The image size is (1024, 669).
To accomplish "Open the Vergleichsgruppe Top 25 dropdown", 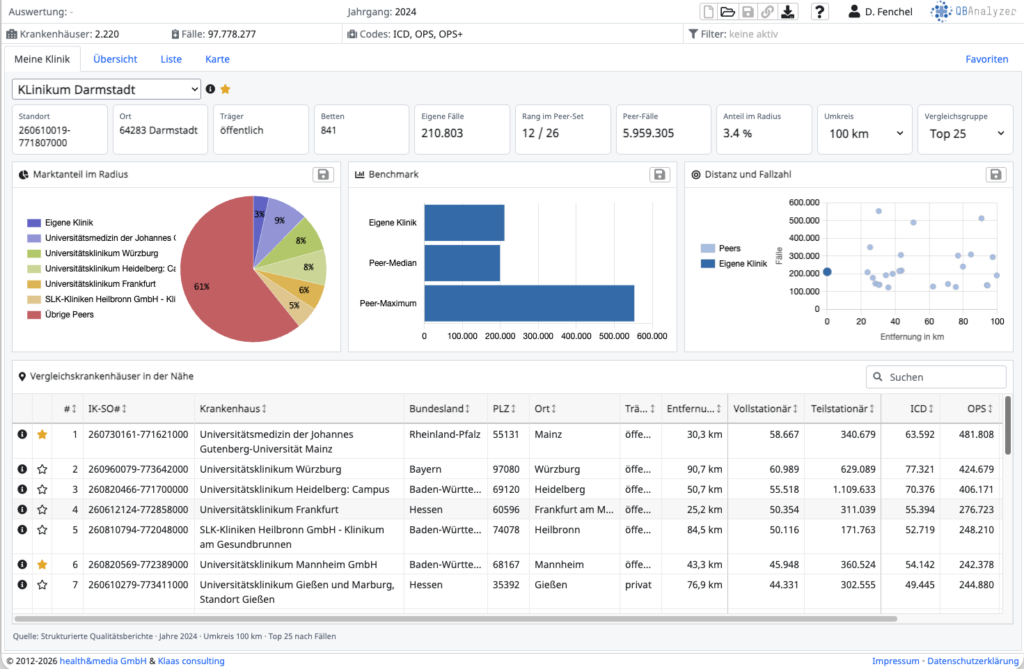I will [x=966, y=133].
